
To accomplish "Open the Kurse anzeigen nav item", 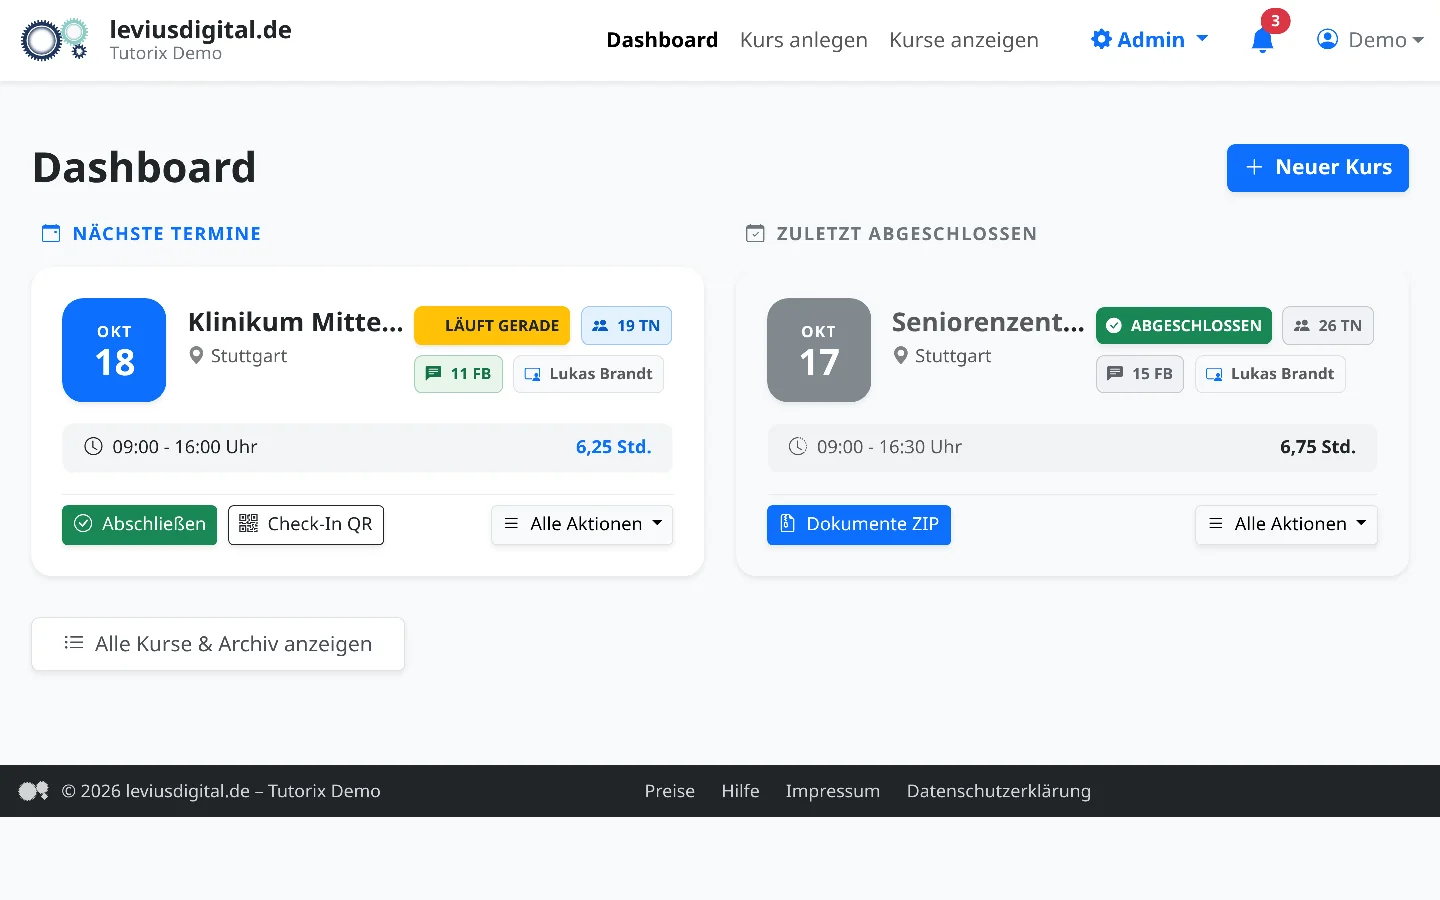I will [x=964, y=40].
